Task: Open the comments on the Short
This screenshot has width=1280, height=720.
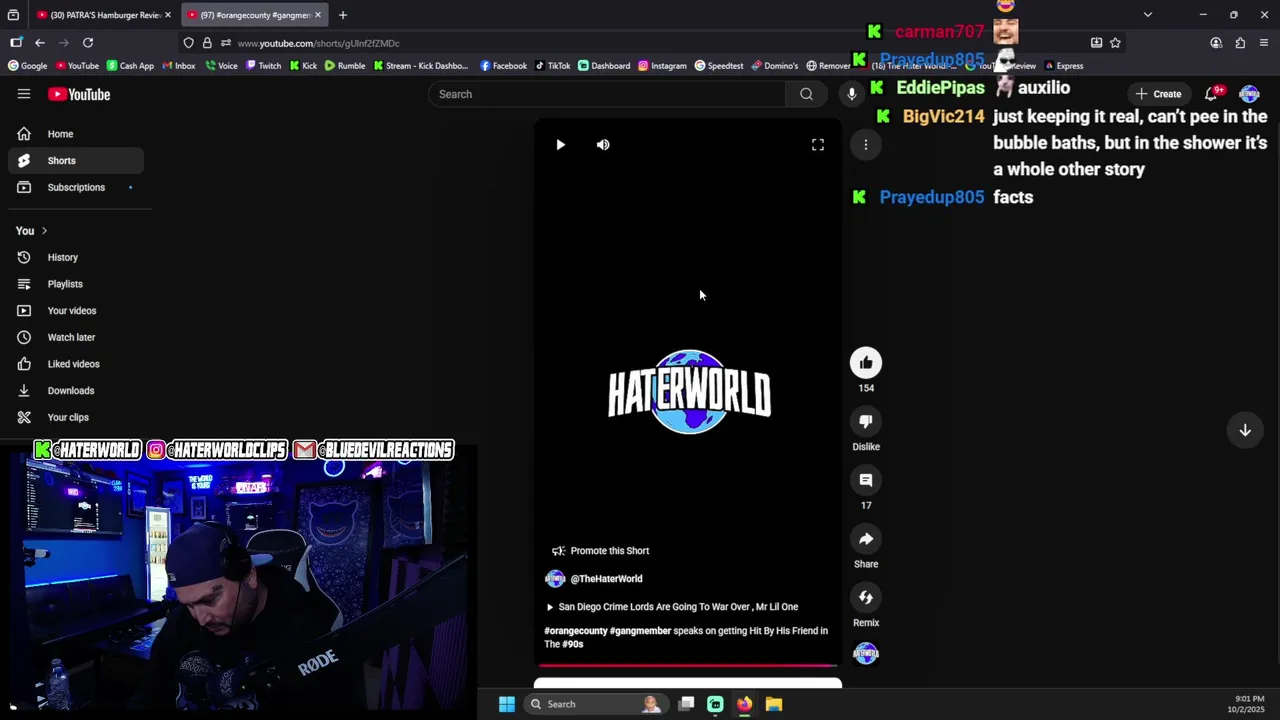Action: tap(866, 480)
